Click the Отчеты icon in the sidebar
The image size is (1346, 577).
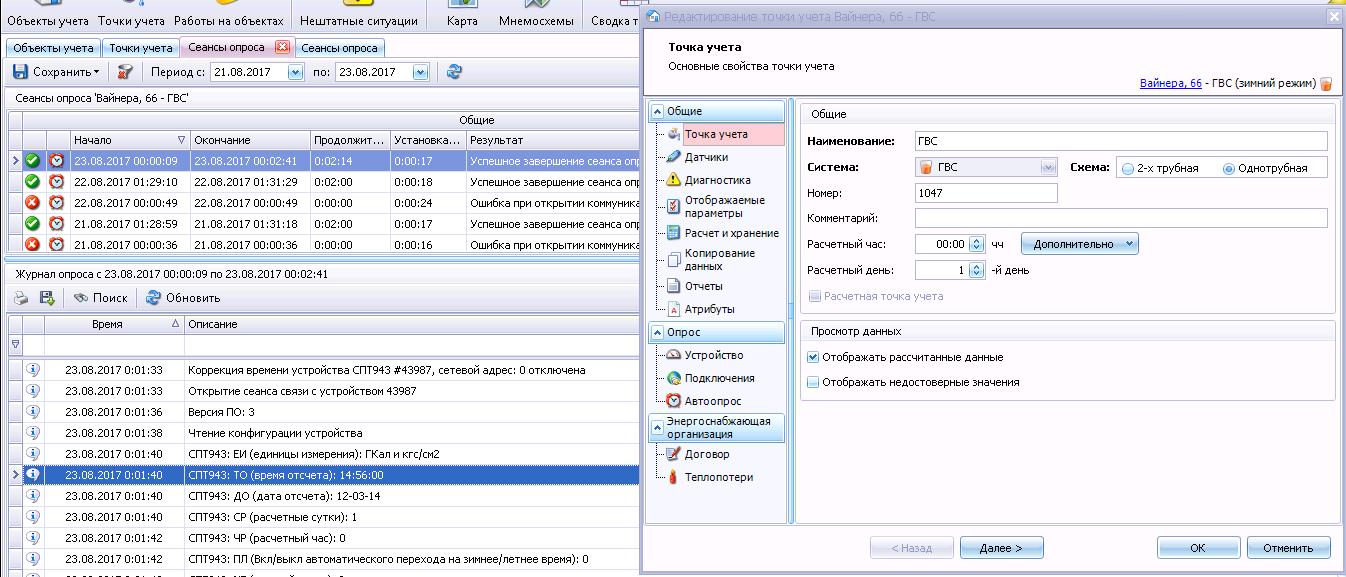(x=674, y=286)
